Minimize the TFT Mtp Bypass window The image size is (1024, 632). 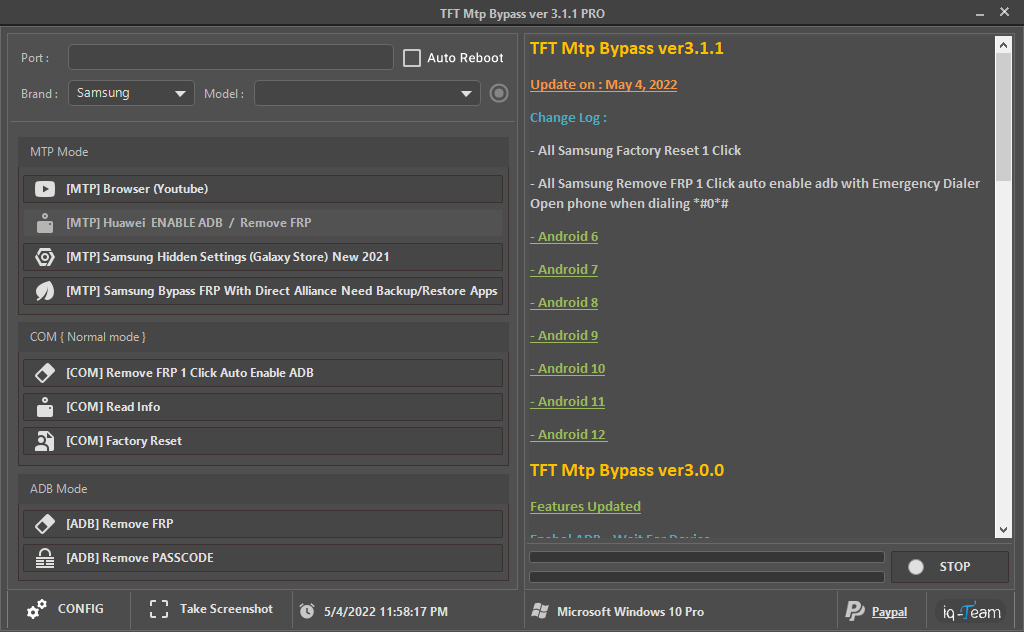[x=980, y=13]
